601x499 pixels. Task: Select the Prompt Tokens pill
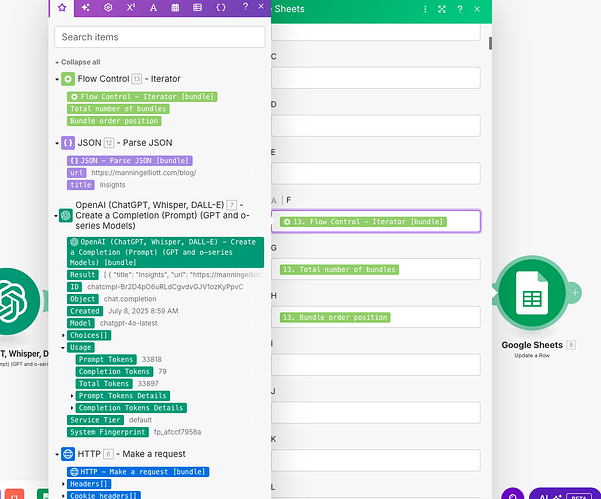(106, 359)
